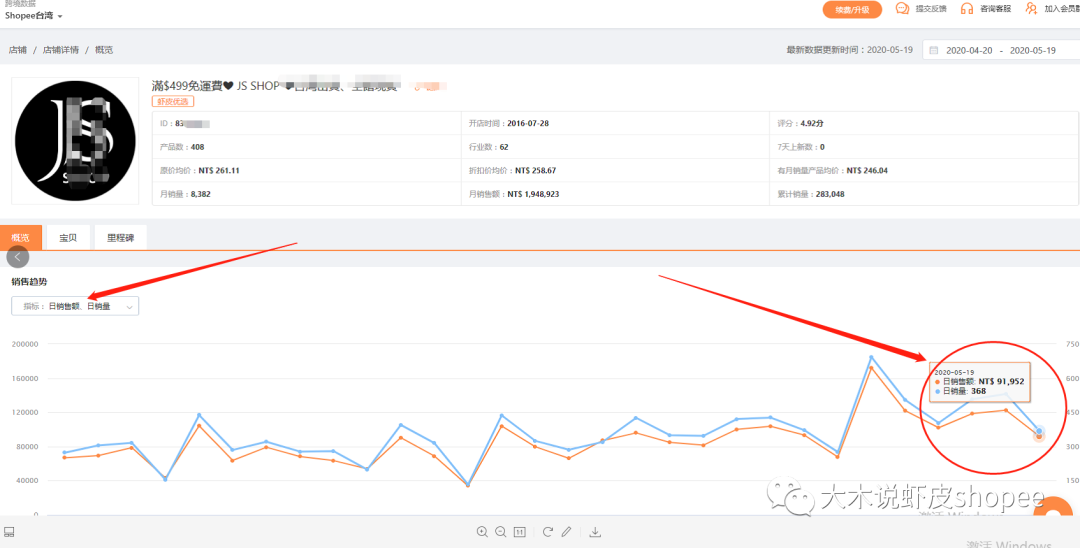Click the 开店时间 2016-07-28 cell
Viewport: 1080px width, 548px height.
[615, 123]
